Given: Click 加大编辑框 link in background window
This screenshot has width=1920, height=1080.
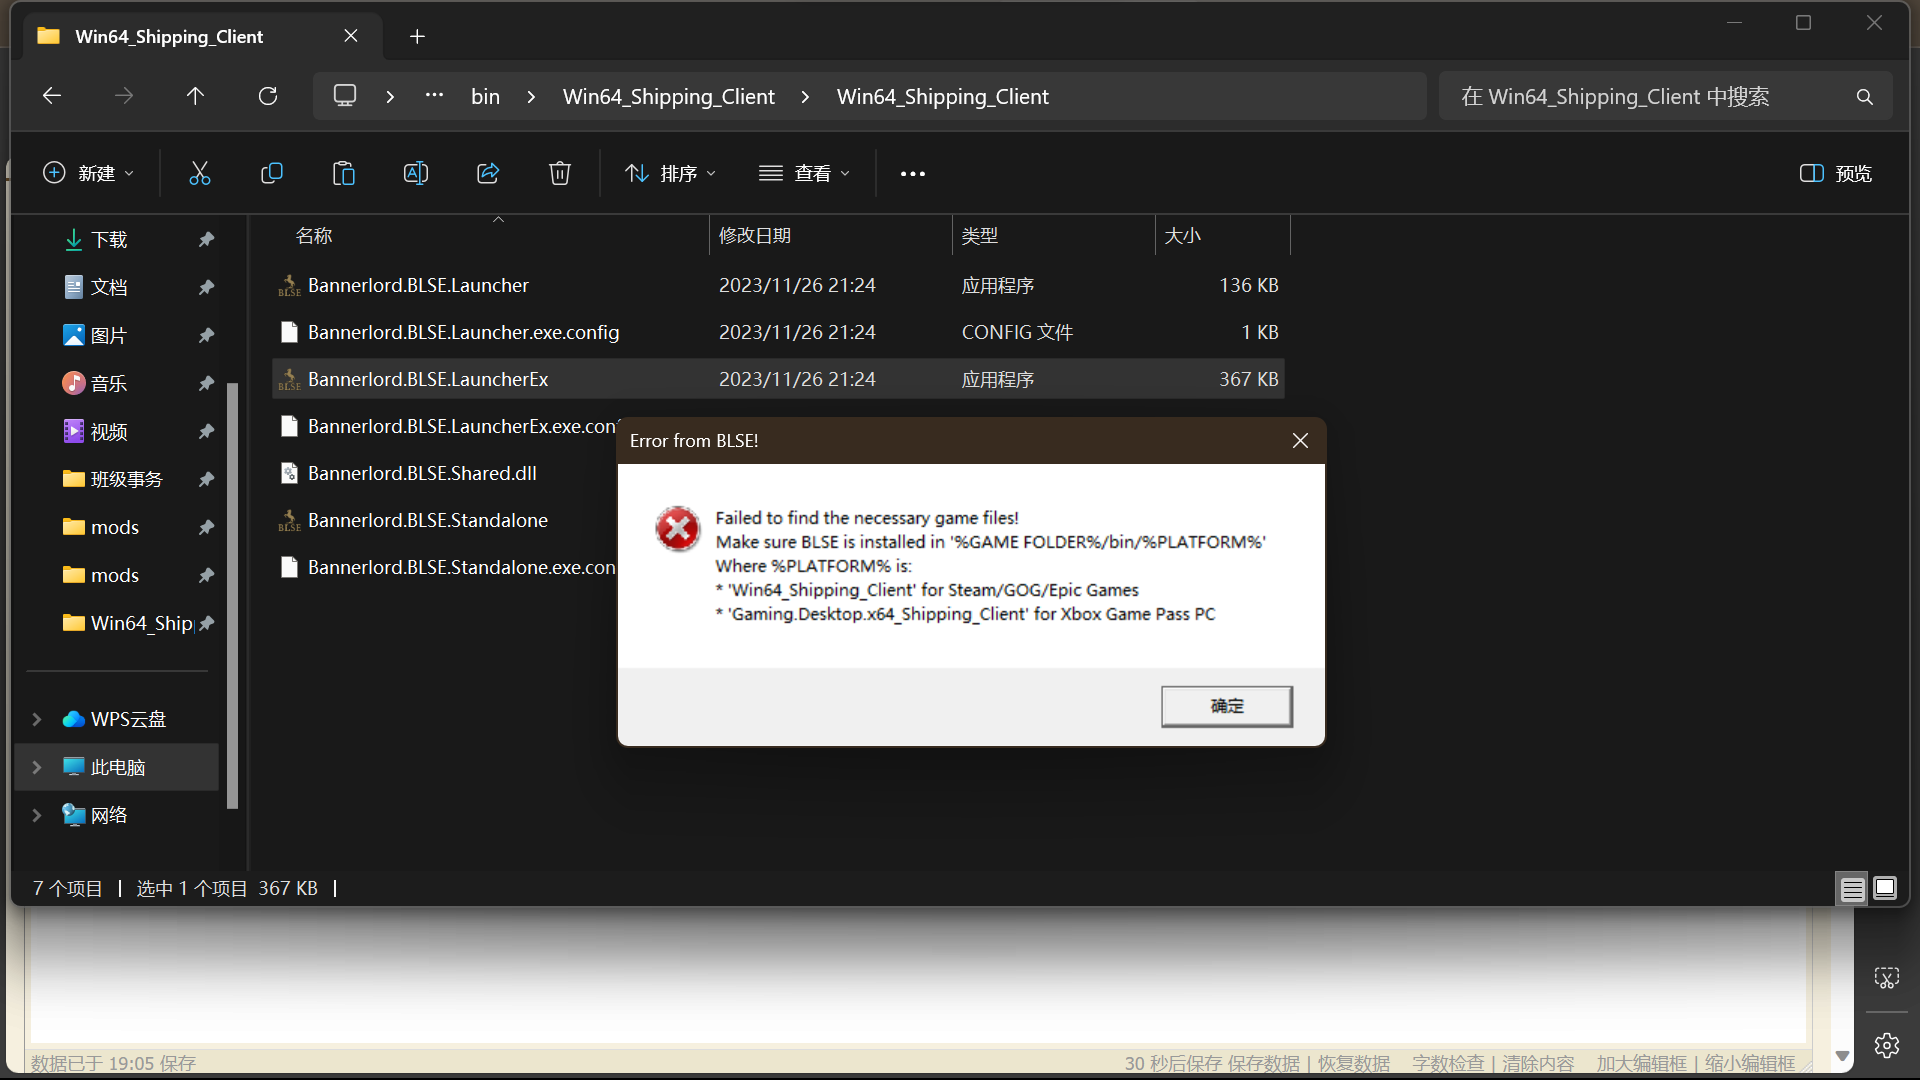Looking at the screenshot, I should click(x=1641, y=1063).
